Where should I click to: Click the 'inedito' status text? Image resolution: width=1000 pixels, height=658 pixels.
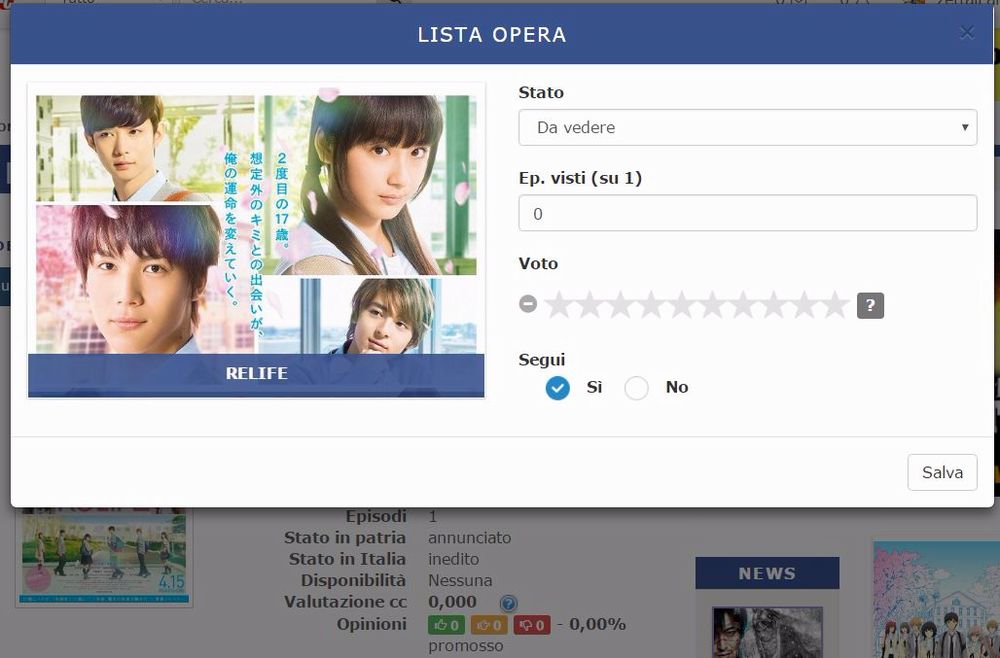pyautogui.click(x=453, y=559)
